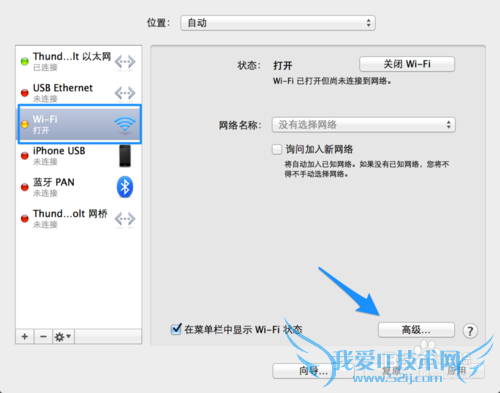Screen dimensions: 500x393
Task: Open the 网络名称 network dropdown
Action: click(x=364, y=125)
